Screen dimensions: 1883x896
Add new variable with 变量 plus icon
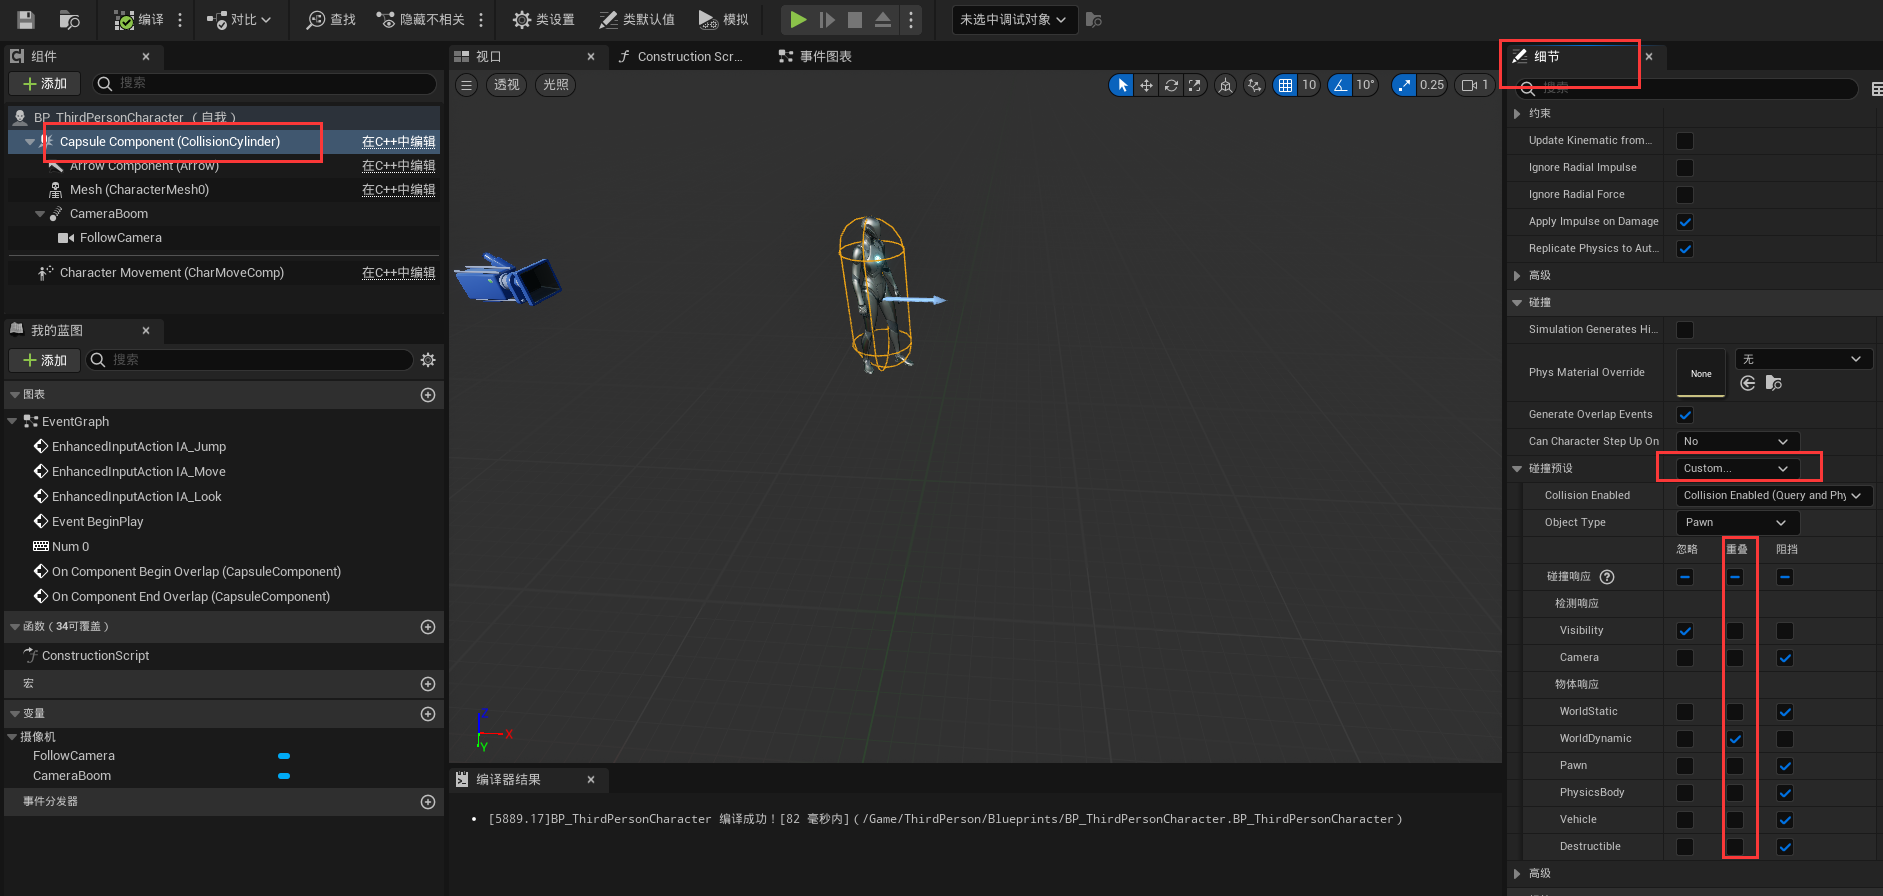point(428,714)
